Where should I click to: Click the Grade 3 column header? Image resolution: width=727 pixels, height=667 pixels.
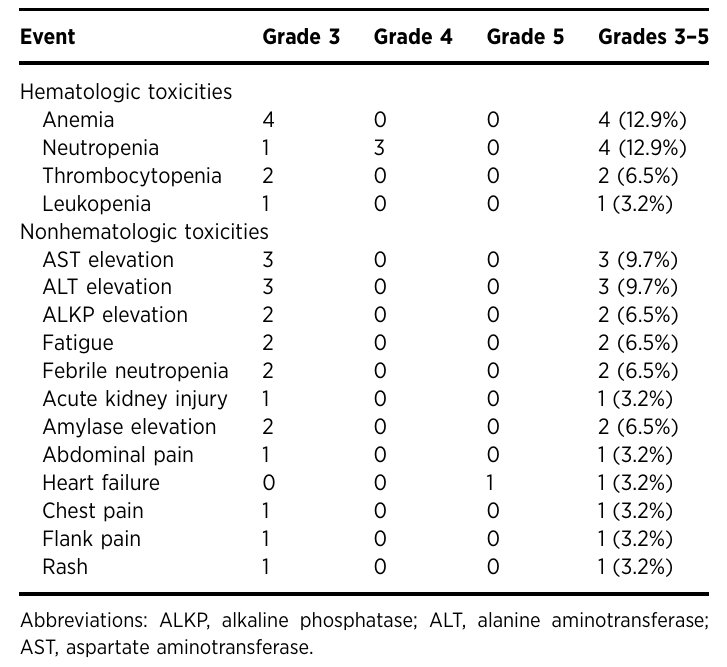pyautogui.click(x=301, y=37)
